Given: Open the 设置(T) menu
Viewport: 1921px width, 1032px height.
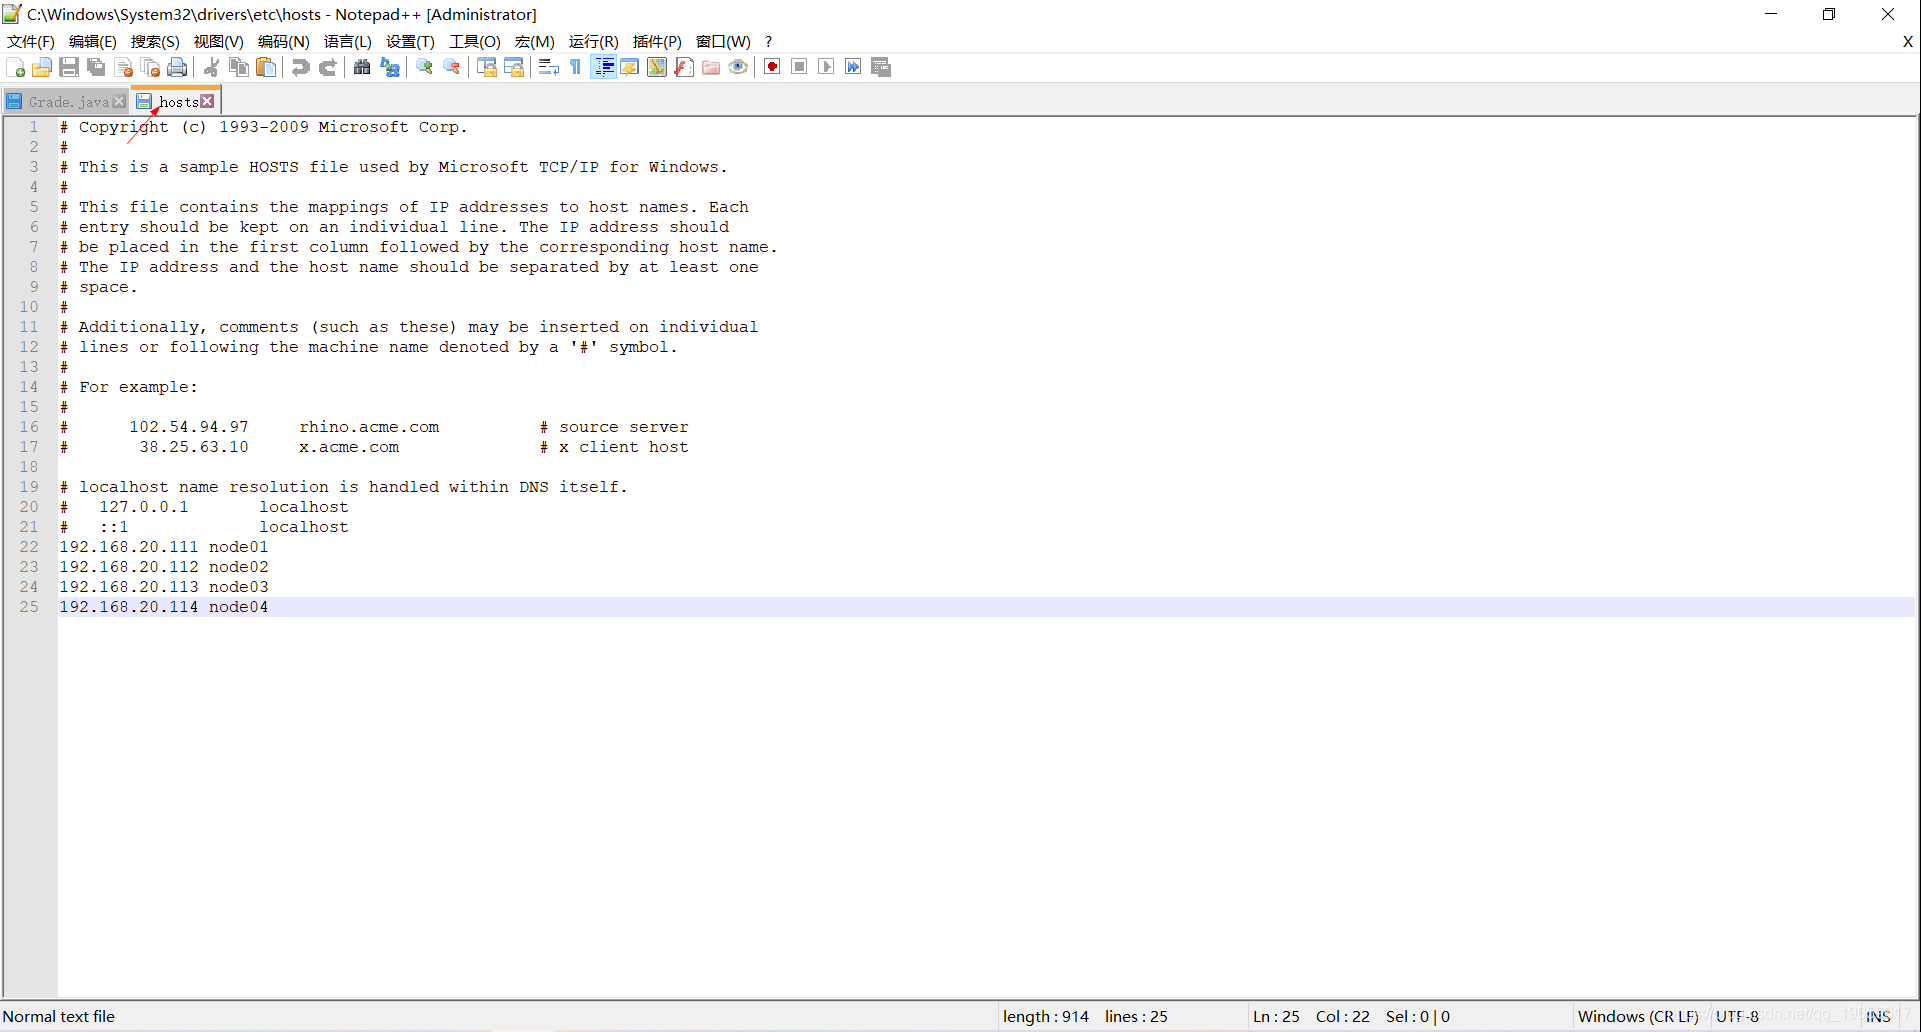Looking at the screenshot, I should click(410, 41).
